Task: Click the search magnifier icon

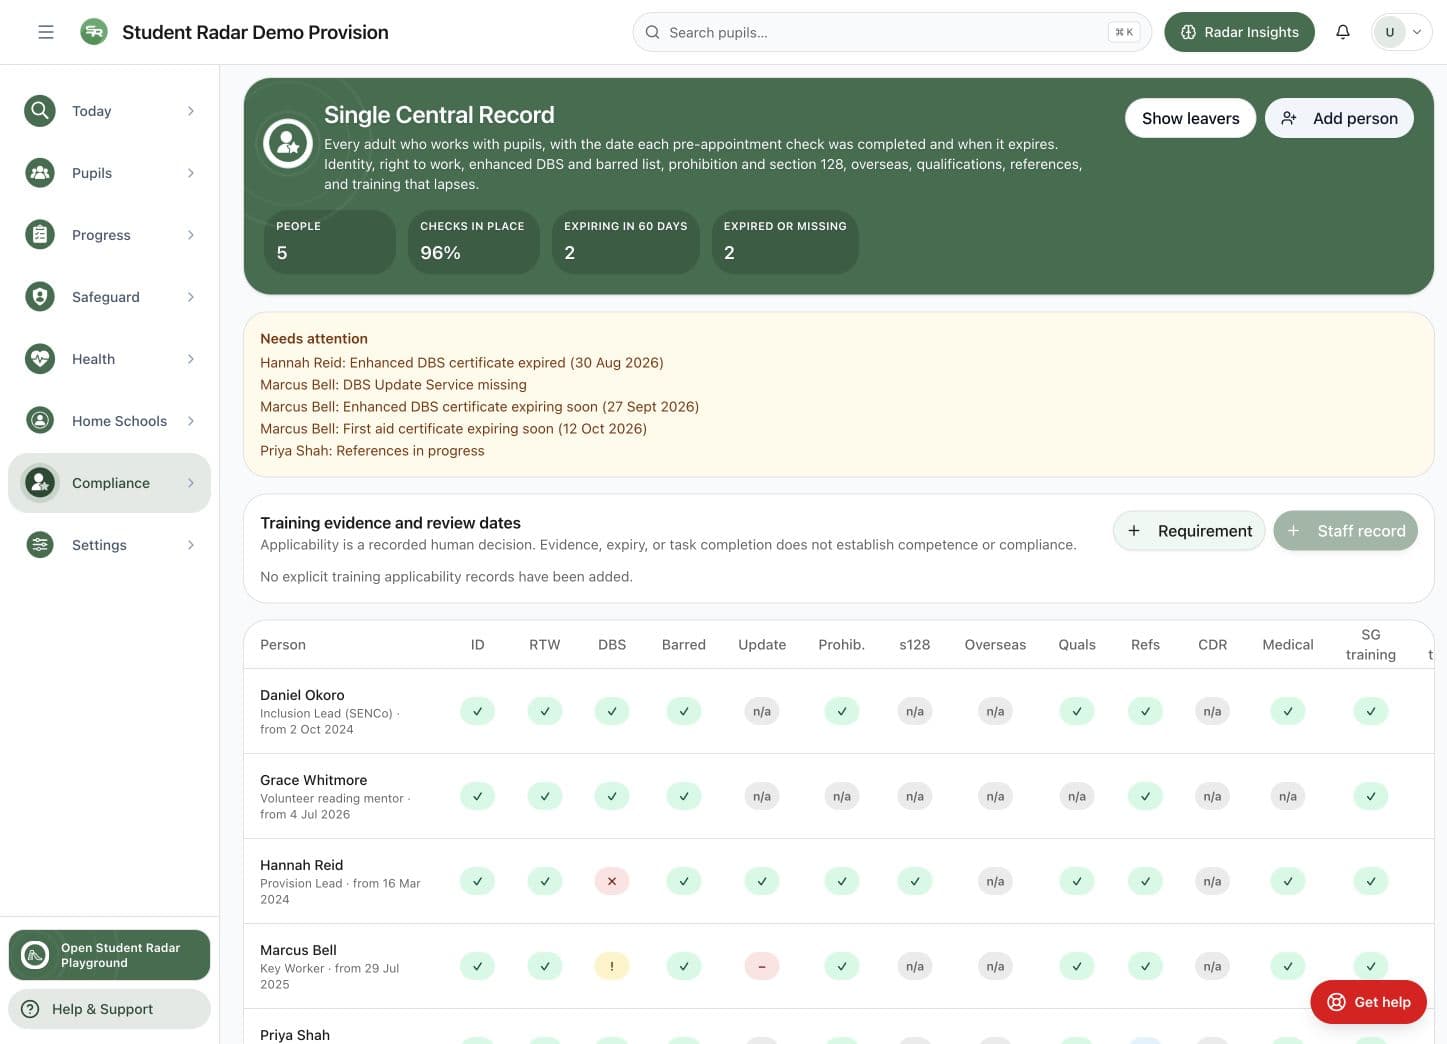Action: [x=652, y=32]
